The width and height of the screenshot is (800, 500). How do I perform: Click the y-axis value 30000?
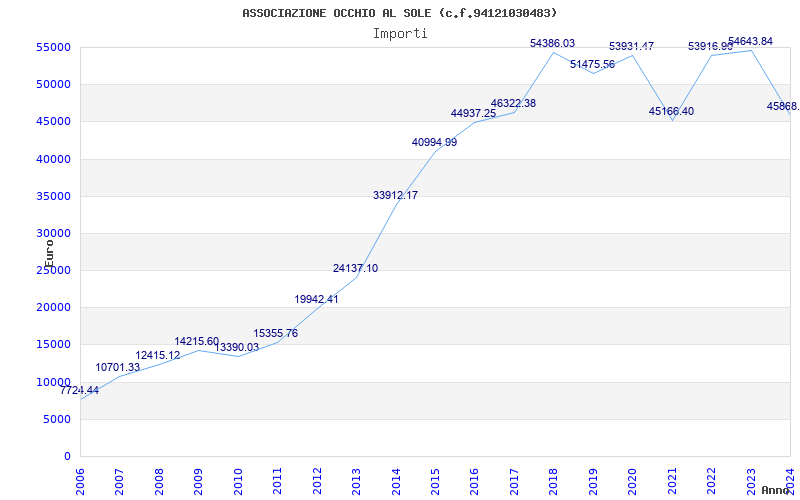[x=53, y=234]
